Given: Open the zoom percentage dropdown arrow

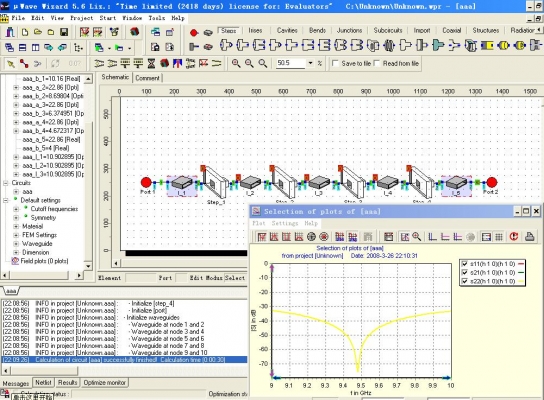Looking at the screenshot, I should coord(310,63).
